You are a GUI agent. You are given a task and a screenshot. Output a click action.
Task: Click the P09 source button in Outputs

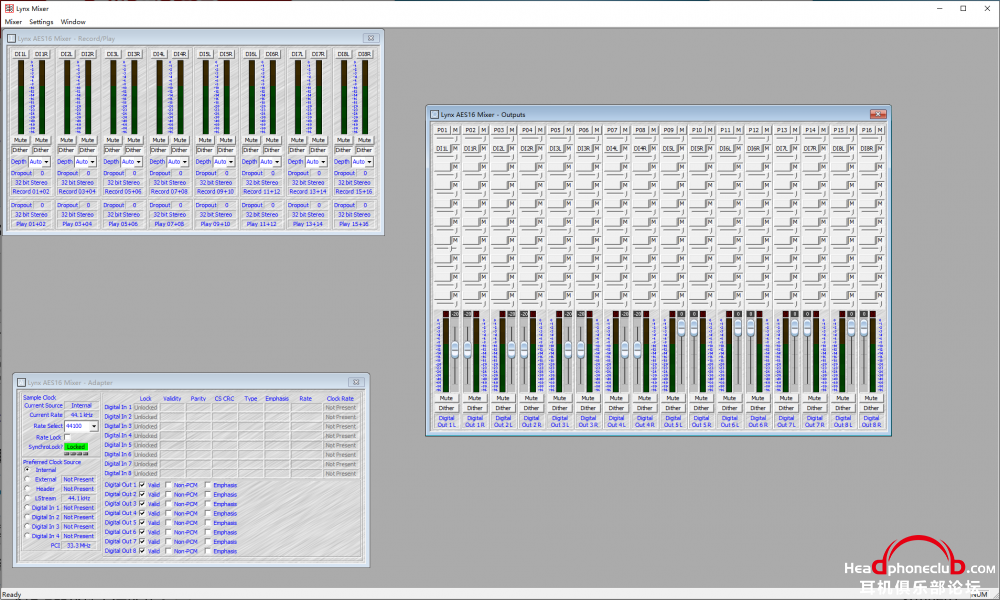668,130
